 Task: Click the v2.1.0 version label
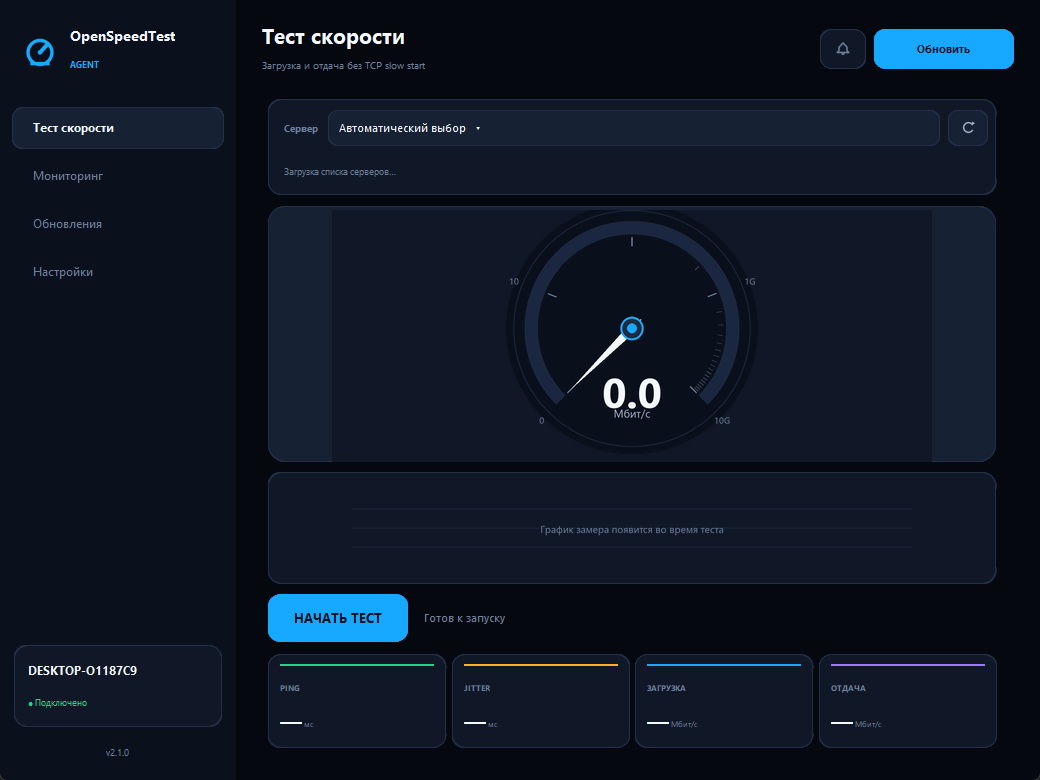pos(117,753)
